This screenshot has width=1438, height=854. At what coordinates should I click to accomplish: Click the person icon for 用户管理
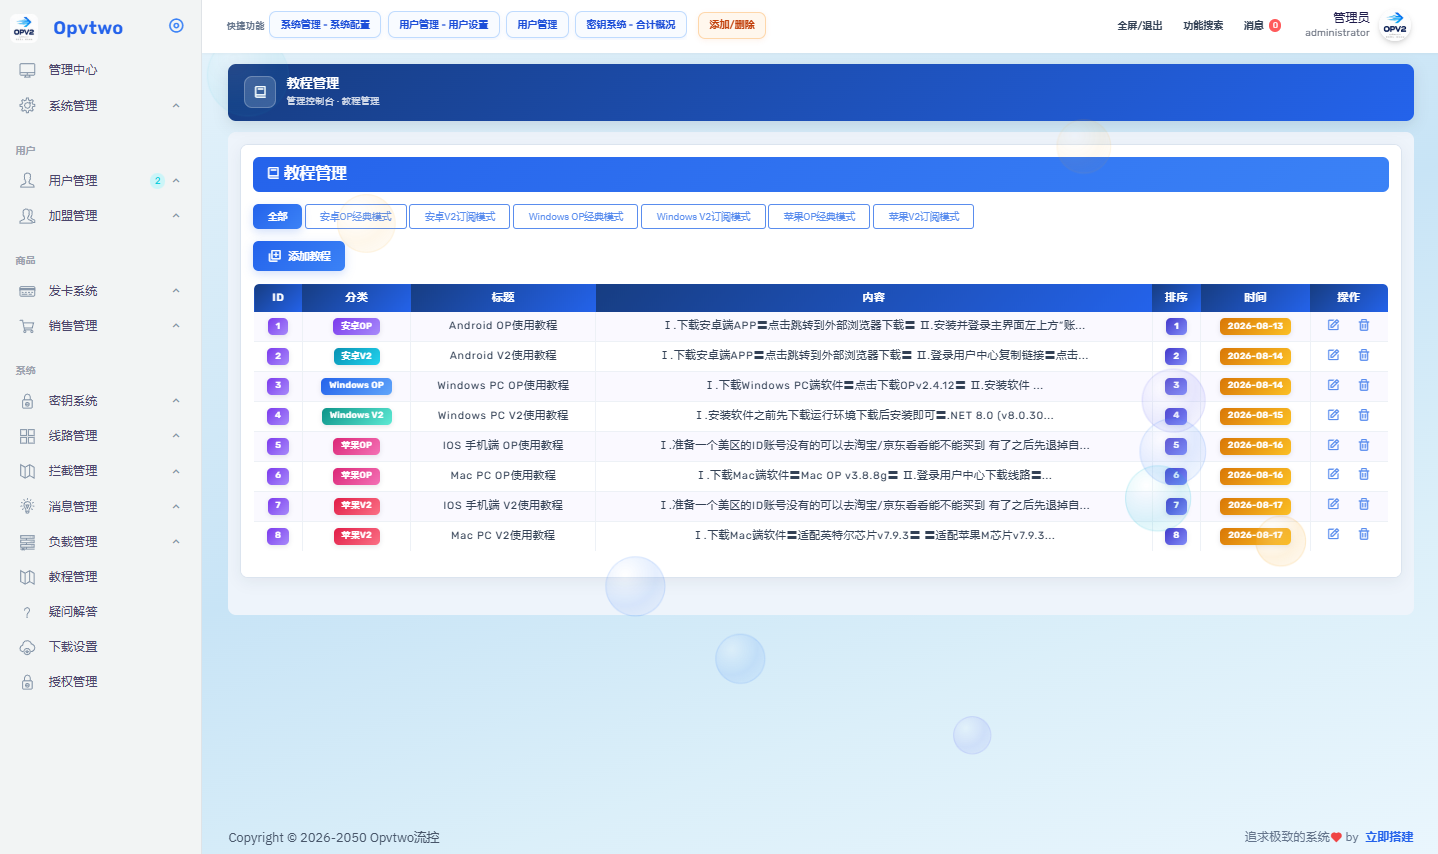click(x=27, y=180)
